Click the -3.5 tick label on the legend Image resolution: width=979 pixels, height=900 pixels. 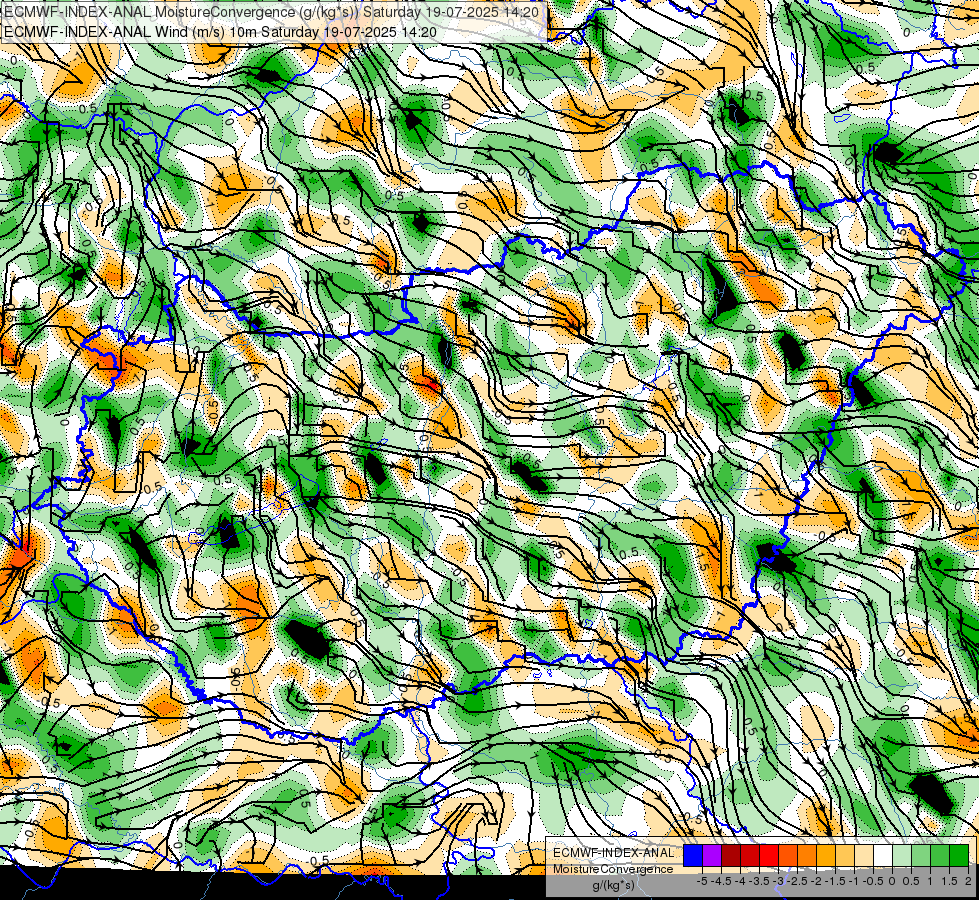click(759, 881)
